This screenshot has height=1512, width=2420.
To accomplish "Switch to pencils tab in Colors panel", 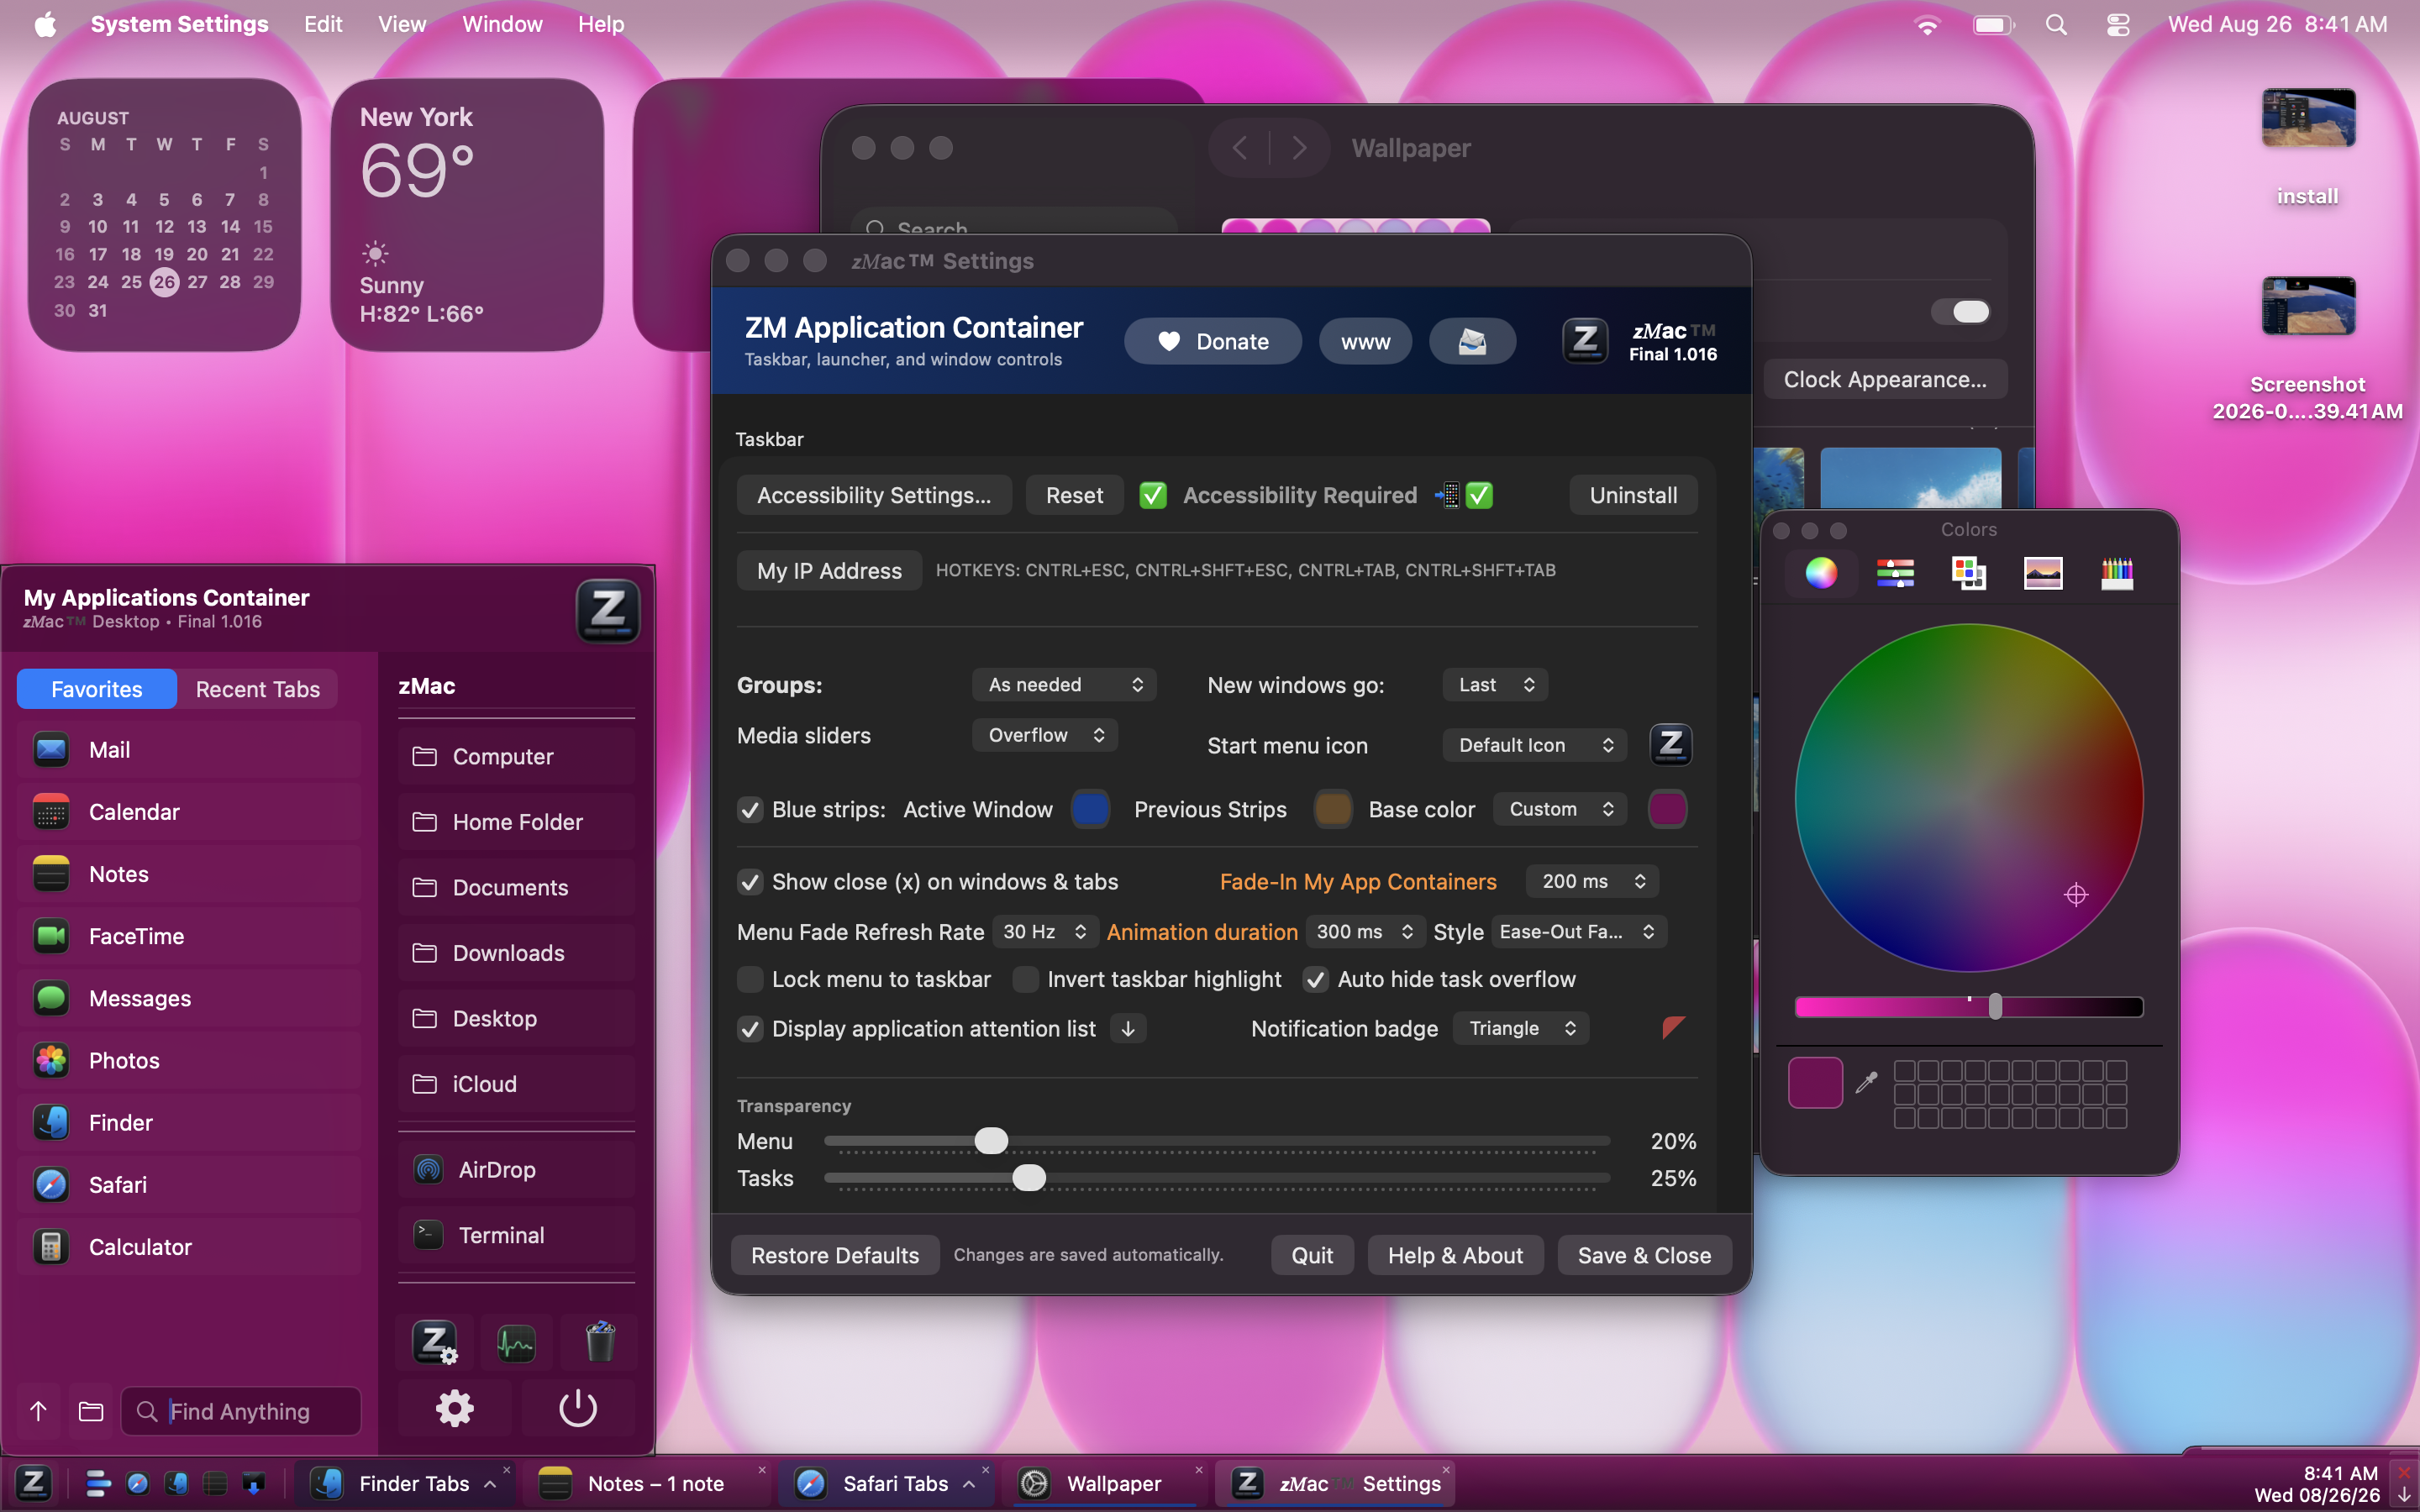I will click(2117, 573).
